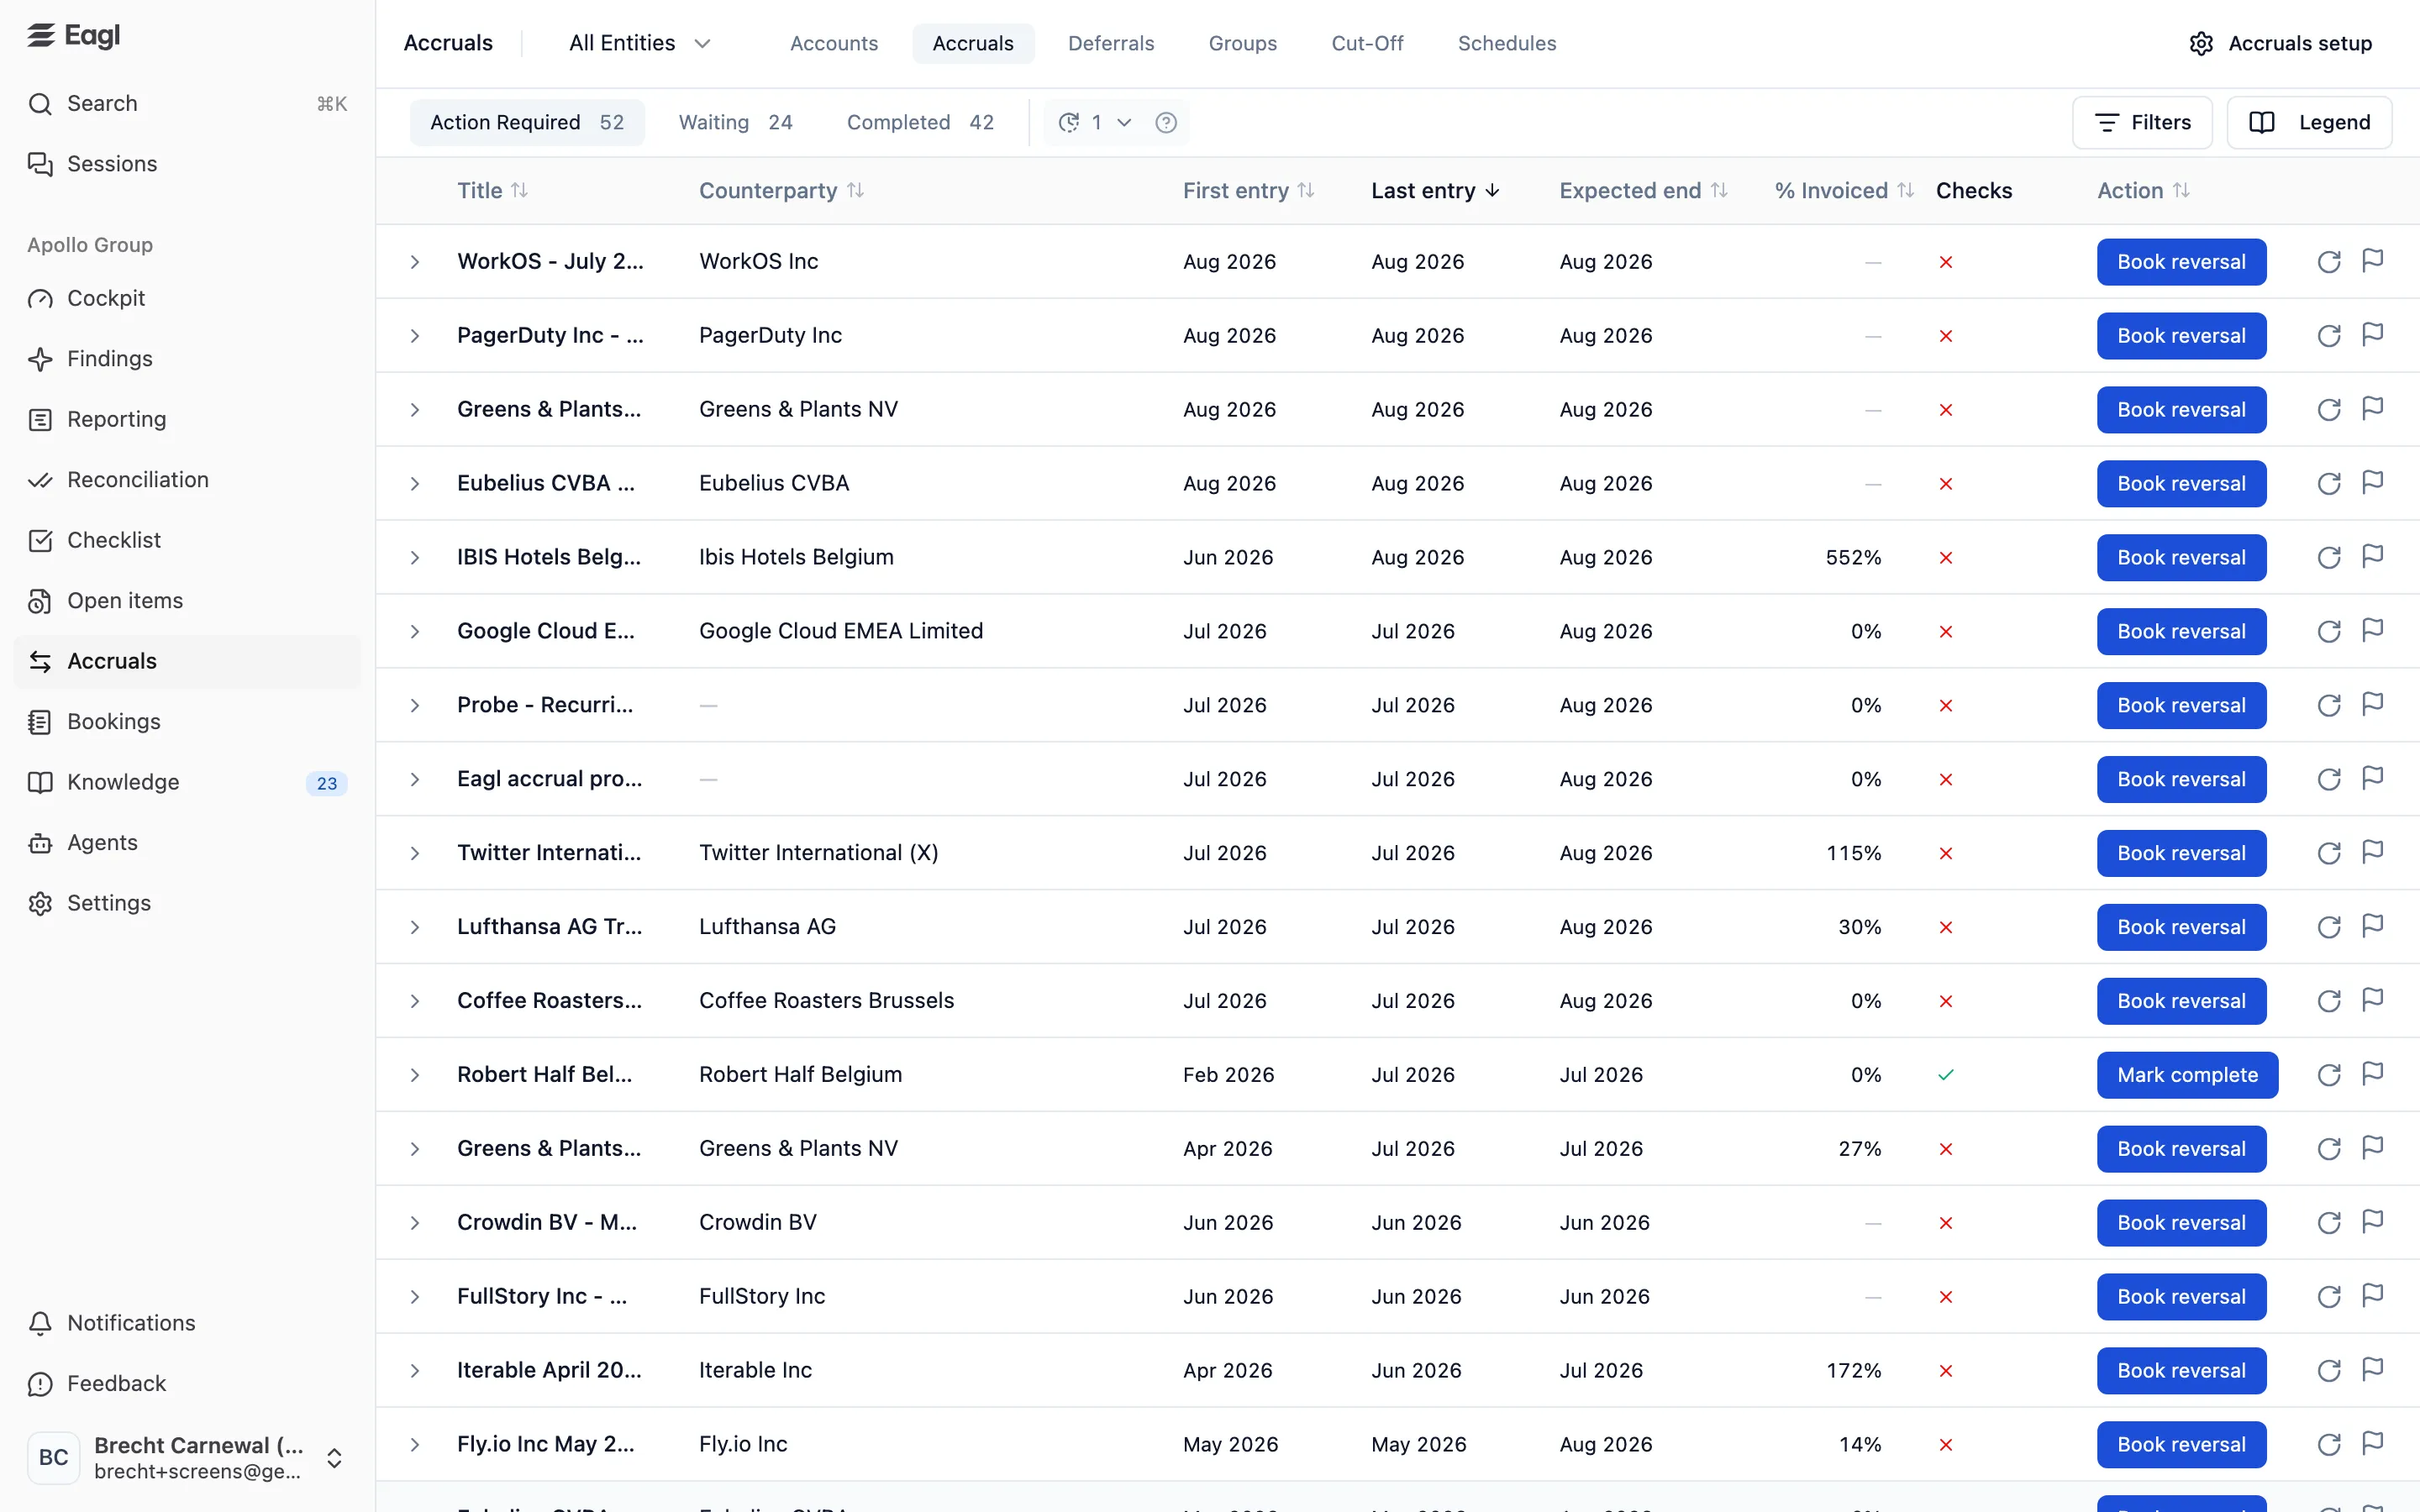Open the Filters button
Screen dimensions: 2420x1512
pyautogui.click(x=2142, y=123)
